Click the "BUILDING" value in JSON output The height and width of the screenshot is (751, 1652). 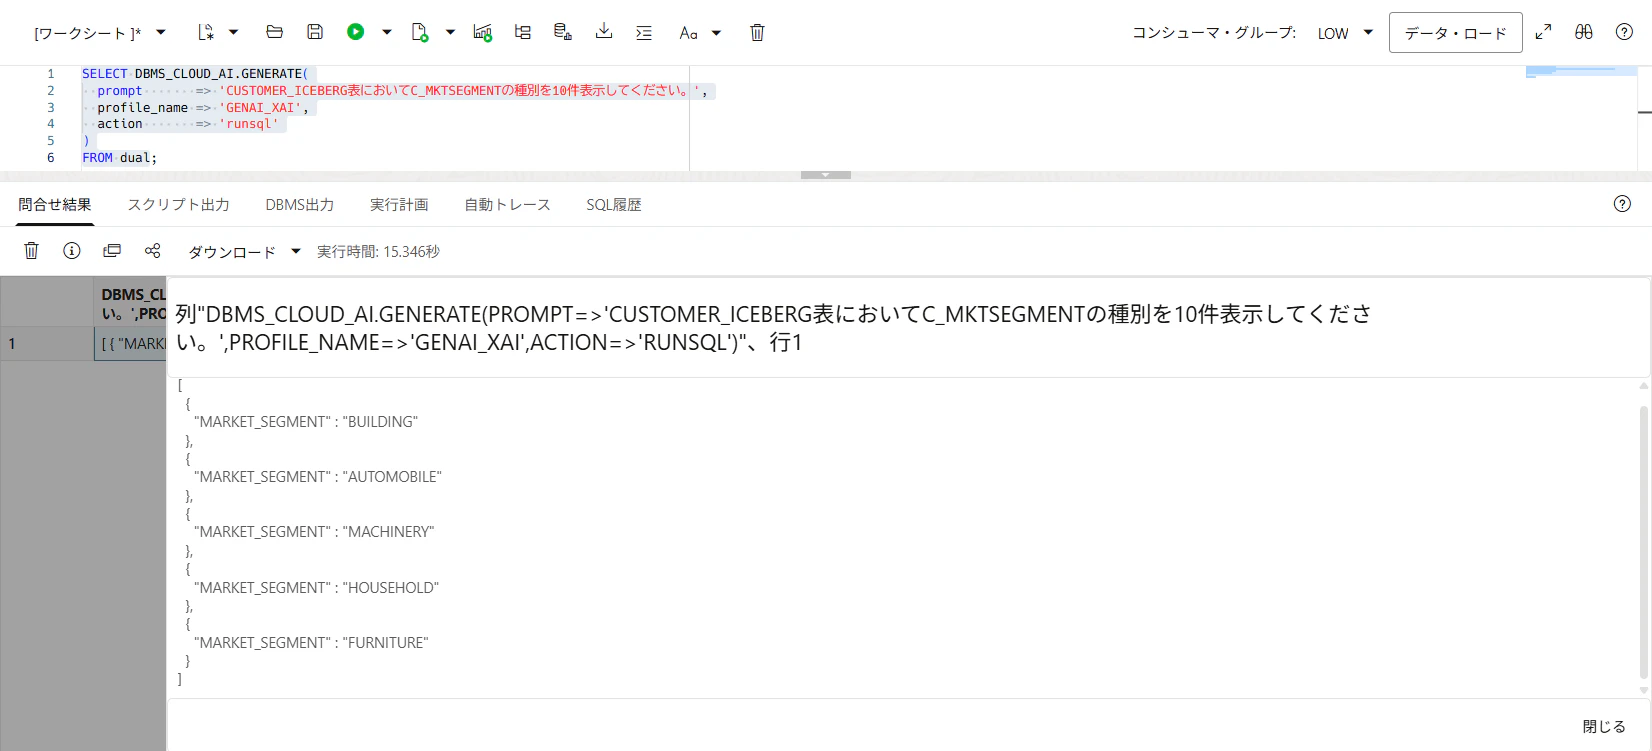click(380, 422)
